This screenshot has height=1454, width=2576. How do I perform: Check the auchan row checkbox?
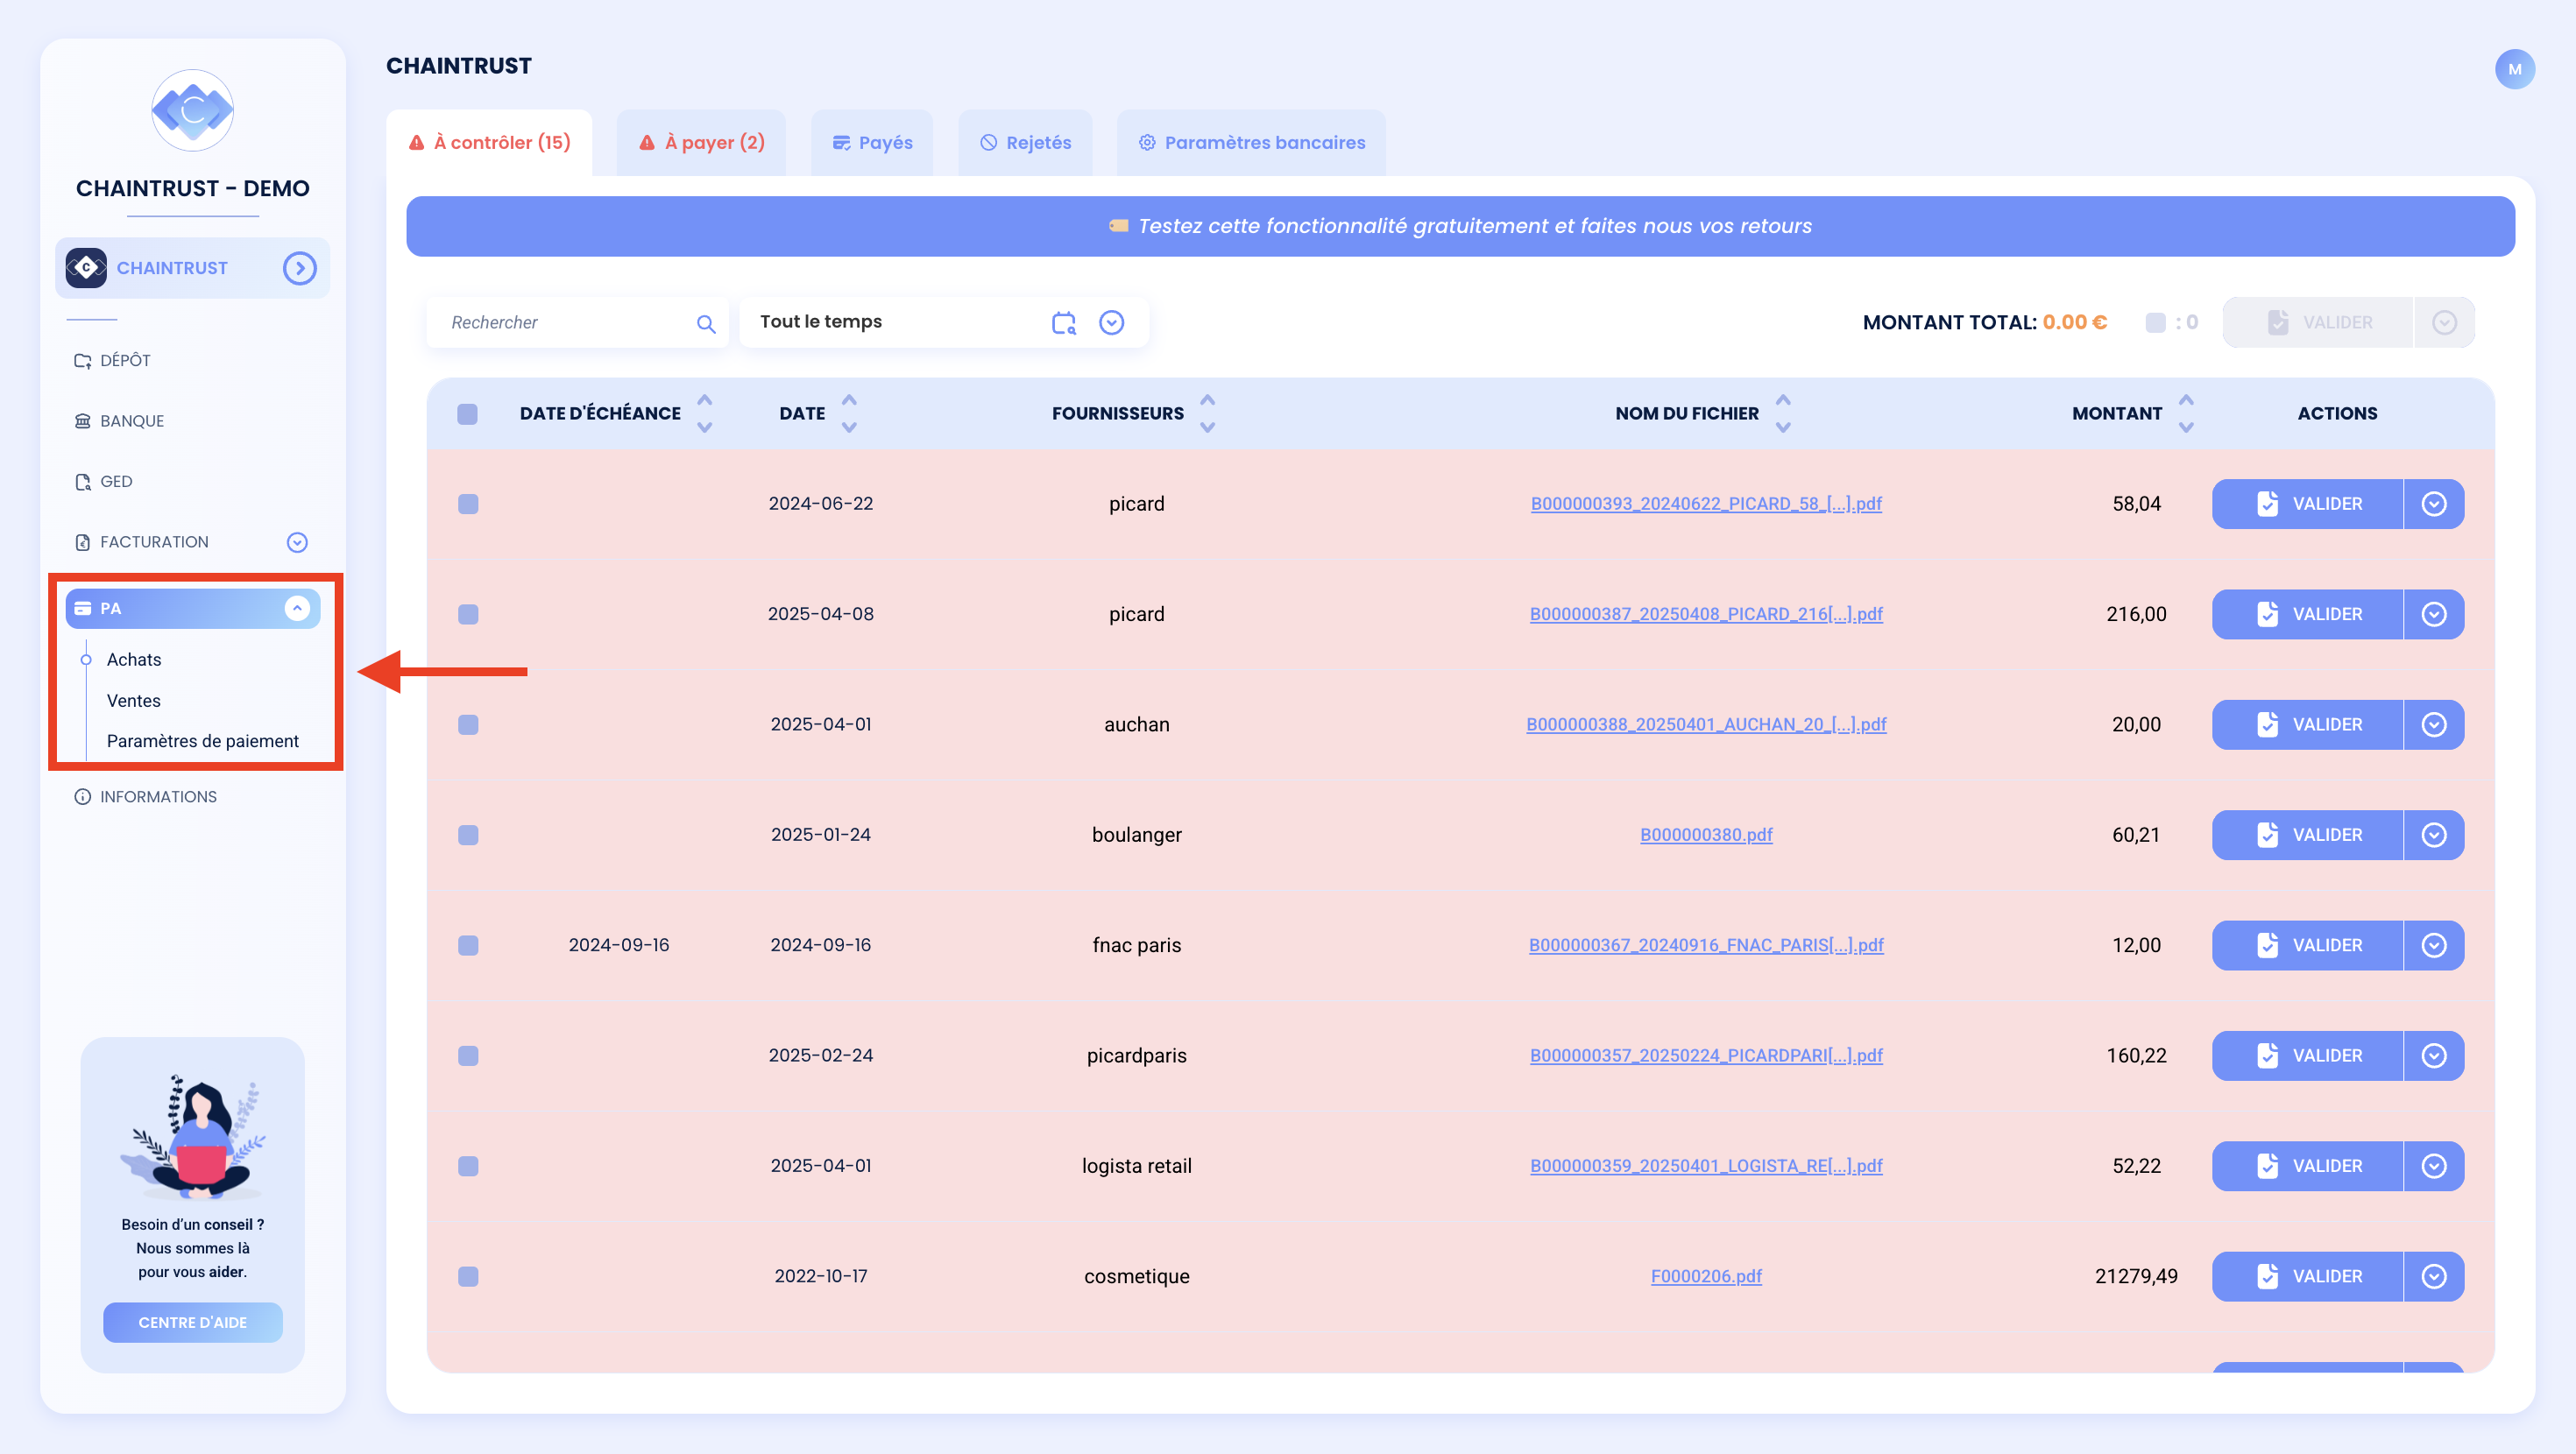[x=468, y=725]
